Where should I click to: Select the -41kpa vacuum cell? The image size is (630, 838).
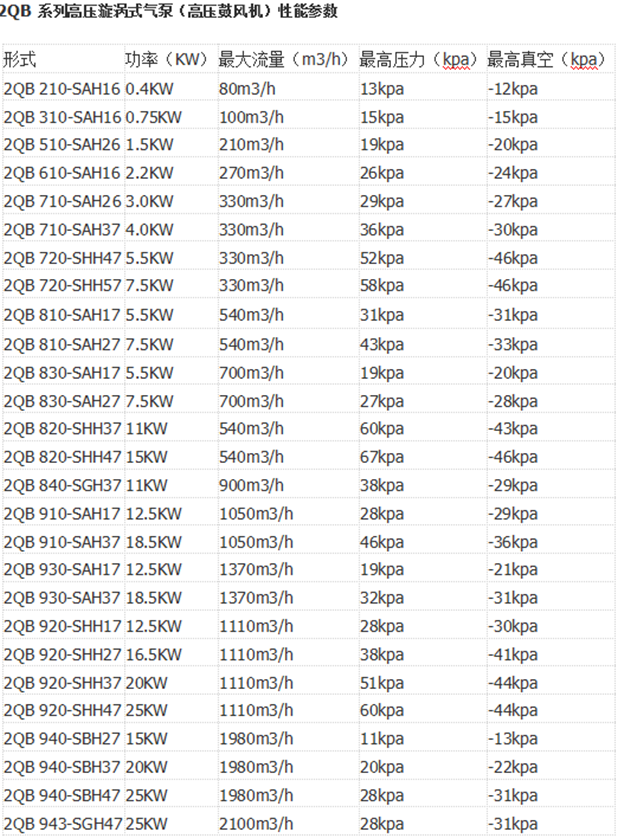click(514, 655)
